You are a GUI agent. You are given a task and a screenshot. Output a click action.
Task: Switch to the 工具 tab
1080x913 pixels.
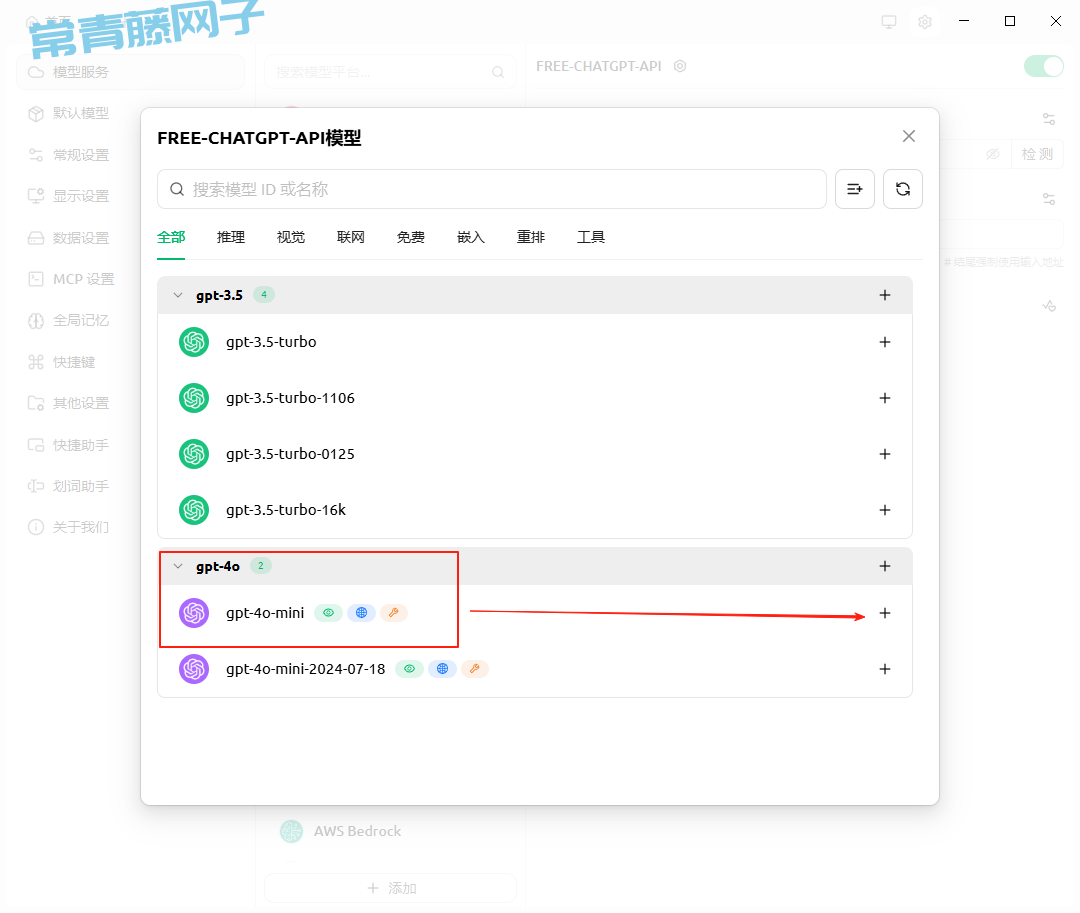click(591, 238)
